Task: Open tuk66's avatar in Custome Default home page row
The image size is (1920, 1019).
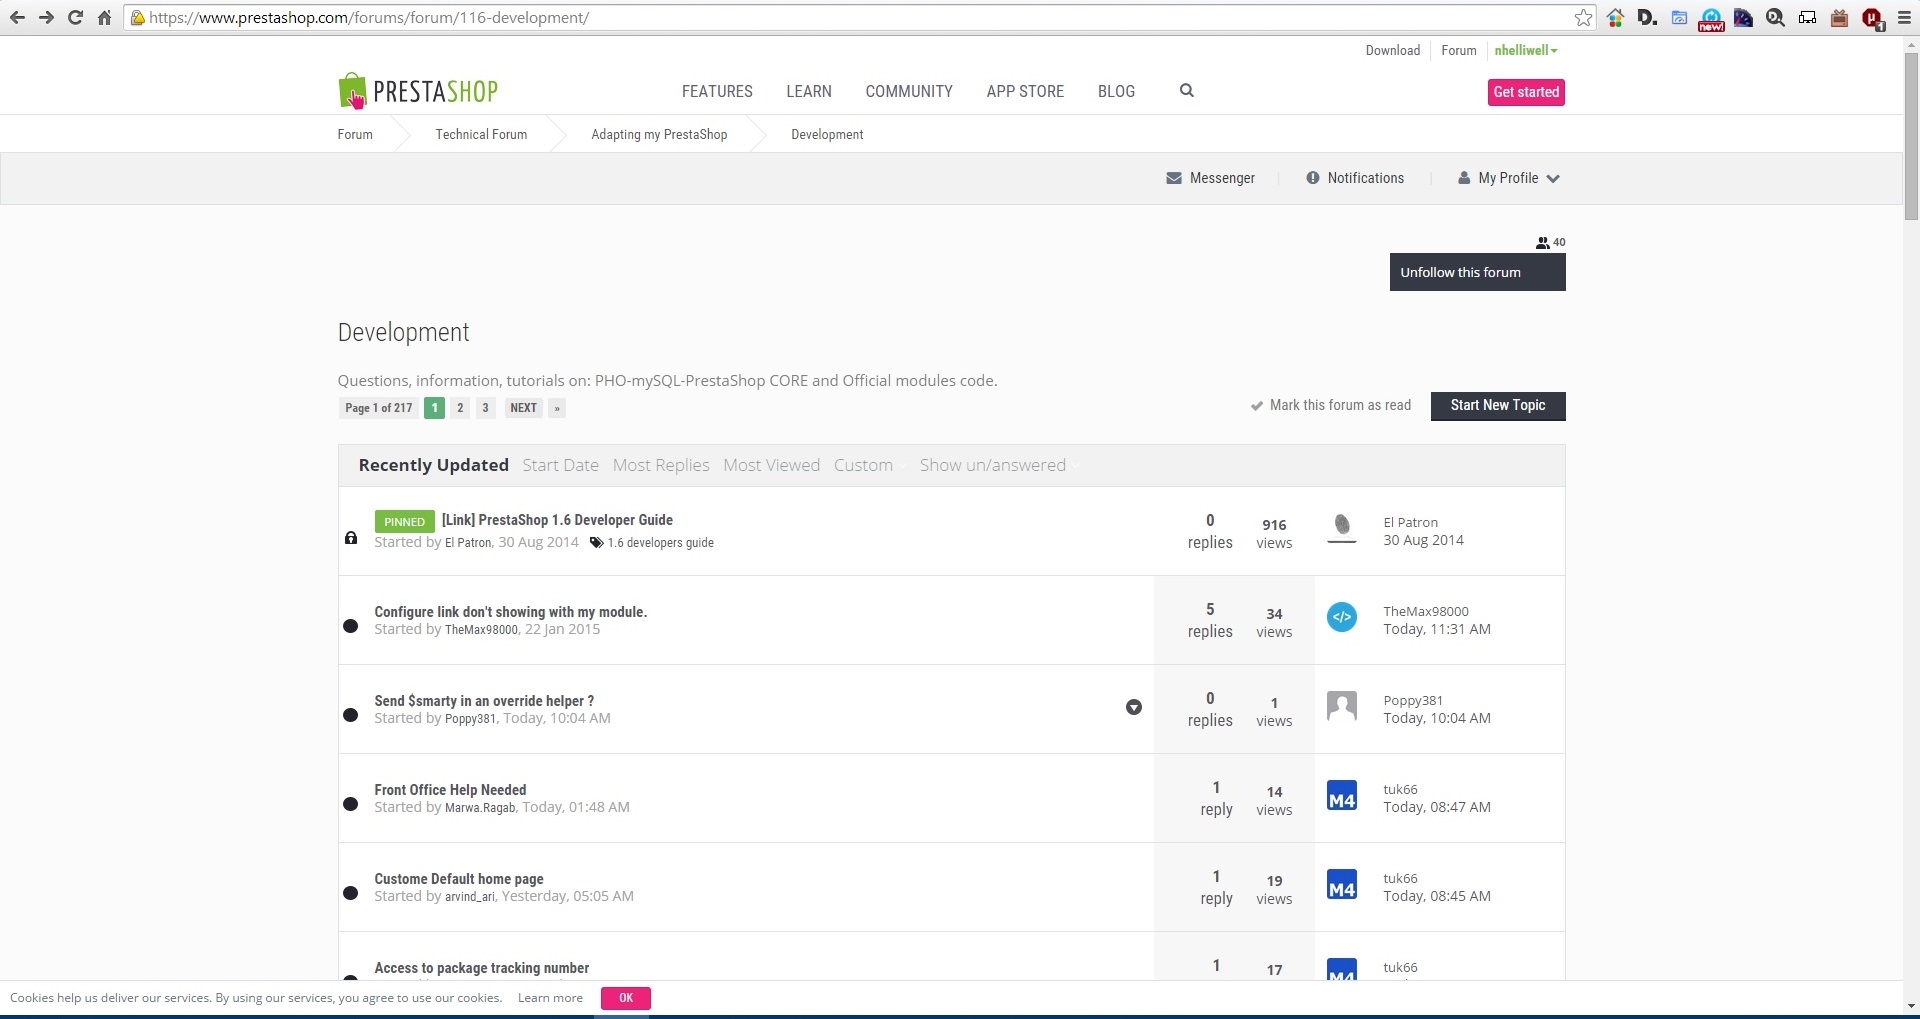Action: (x=1342, y=884)
